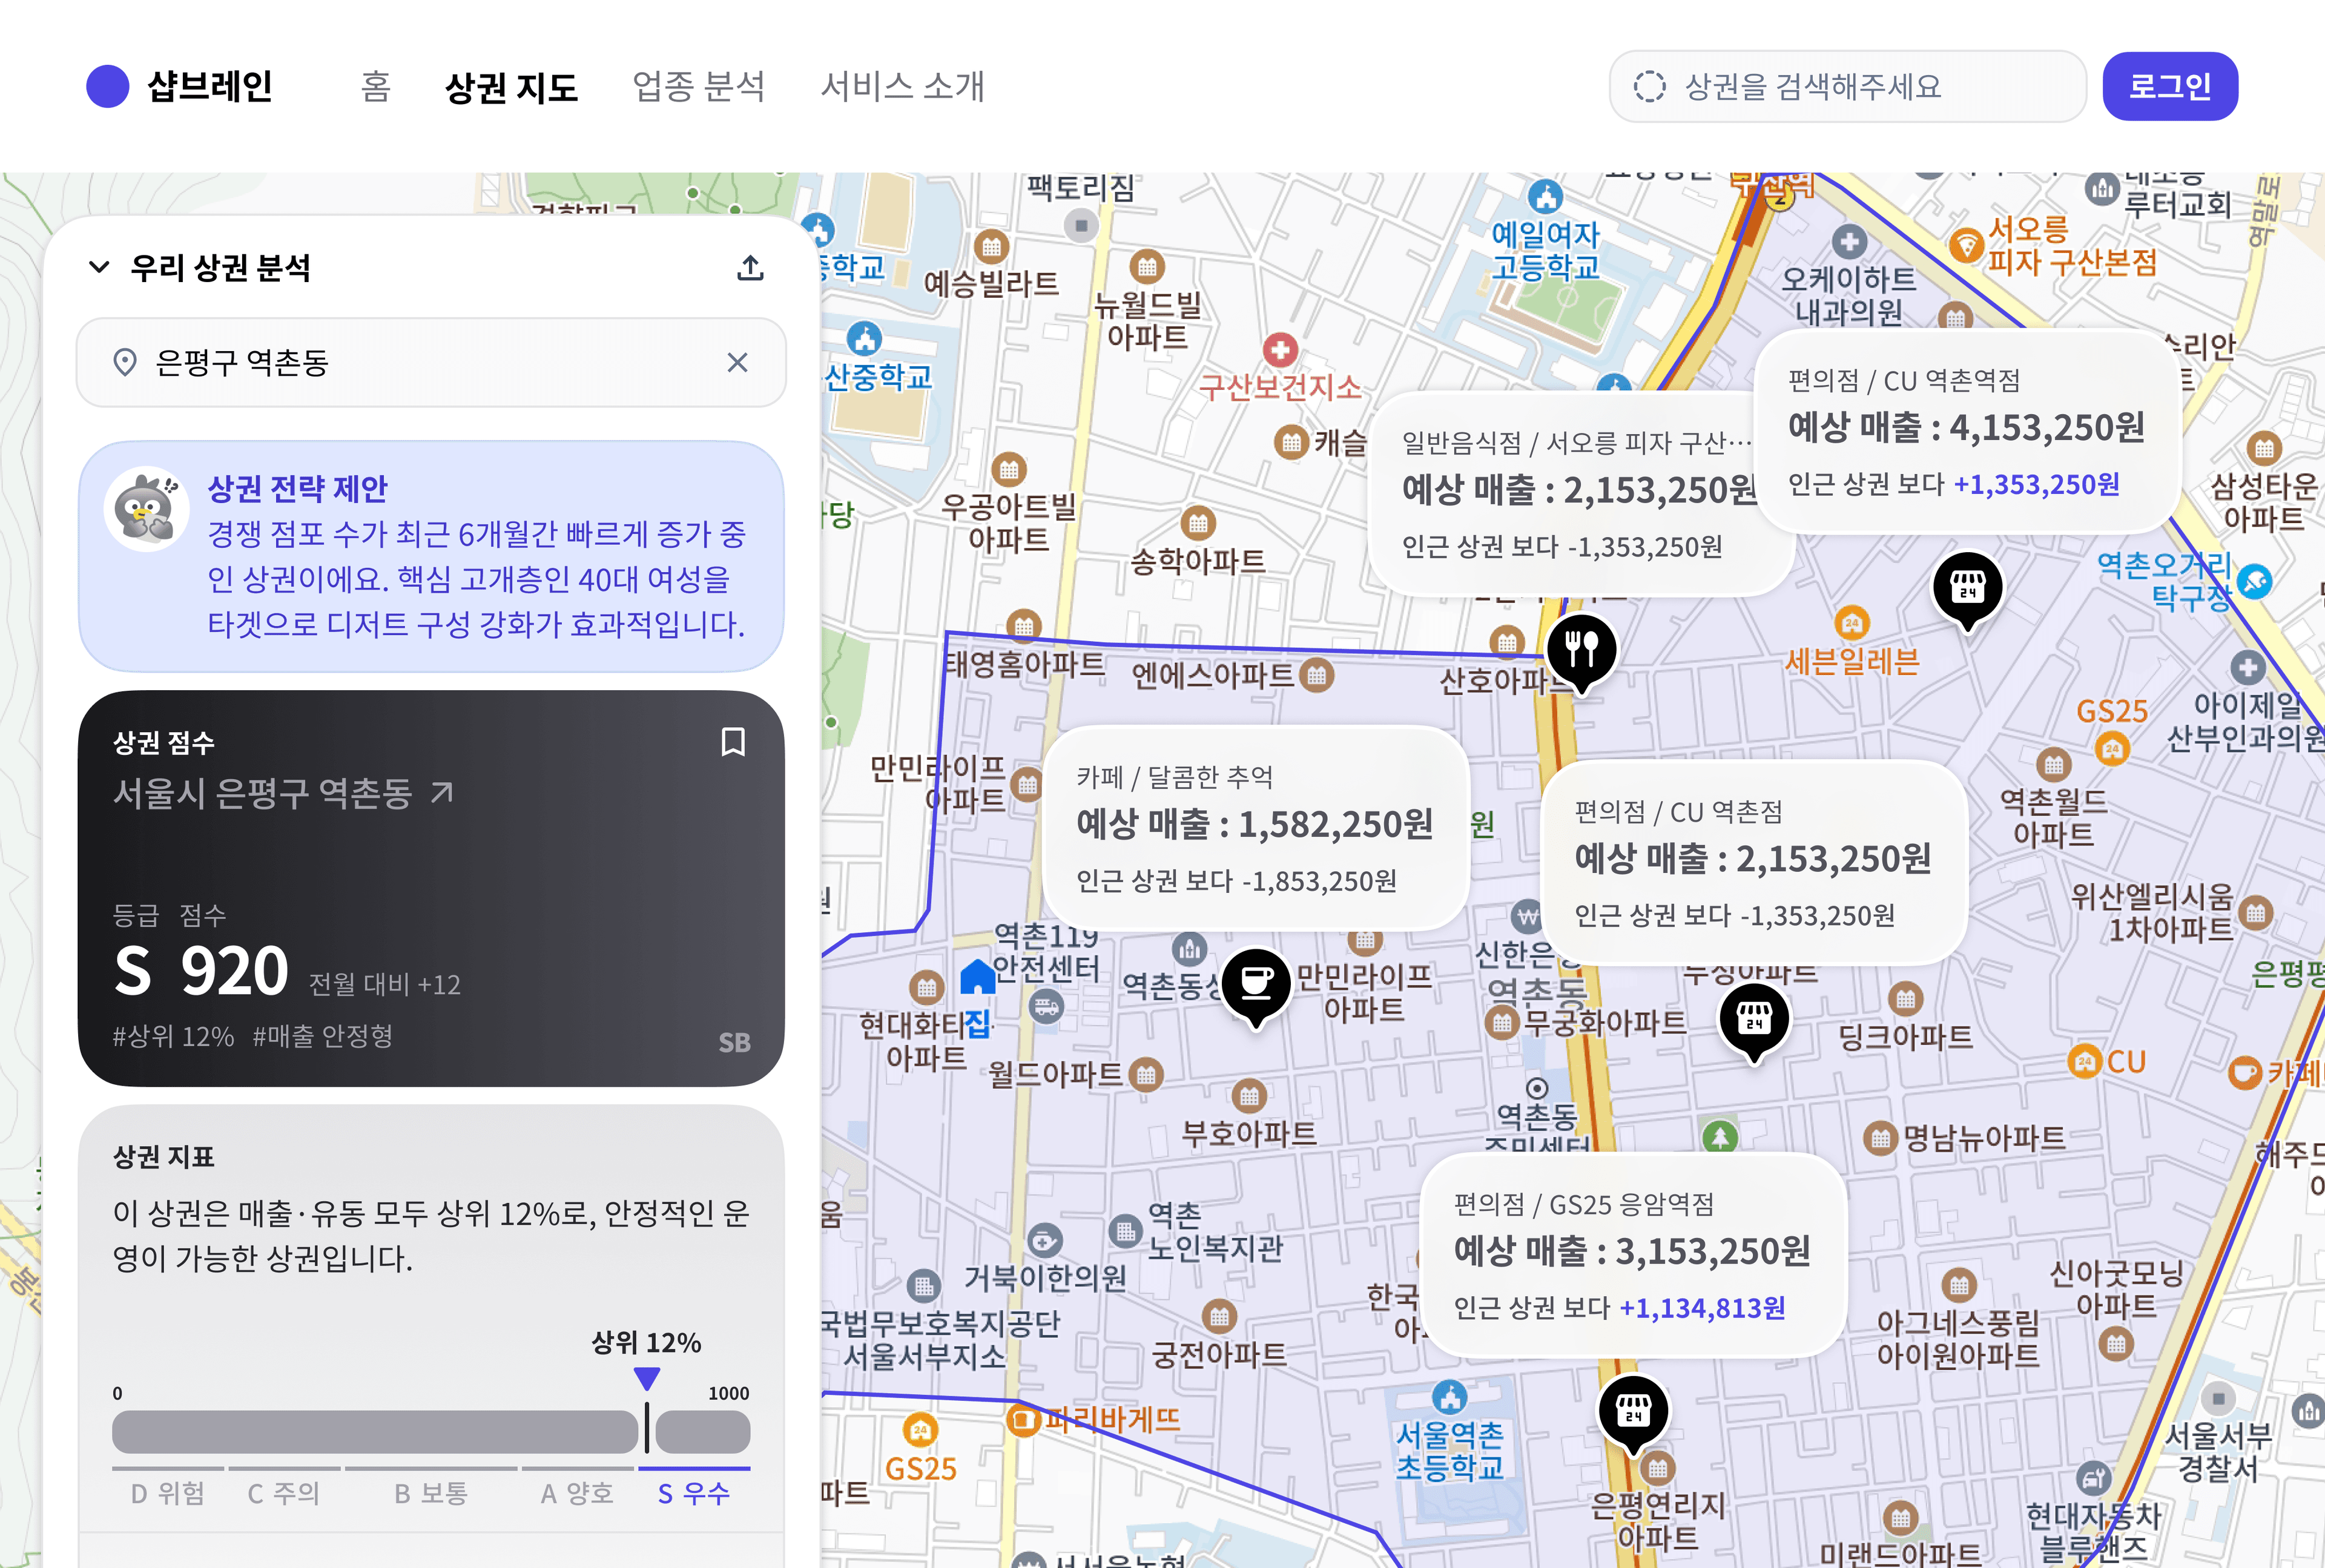Image resolution: width=2325 pixels, height=1568 pixels.
Task: Click the 거북이한의원 clinic icon
Action: click(x=1045, y=1241)
